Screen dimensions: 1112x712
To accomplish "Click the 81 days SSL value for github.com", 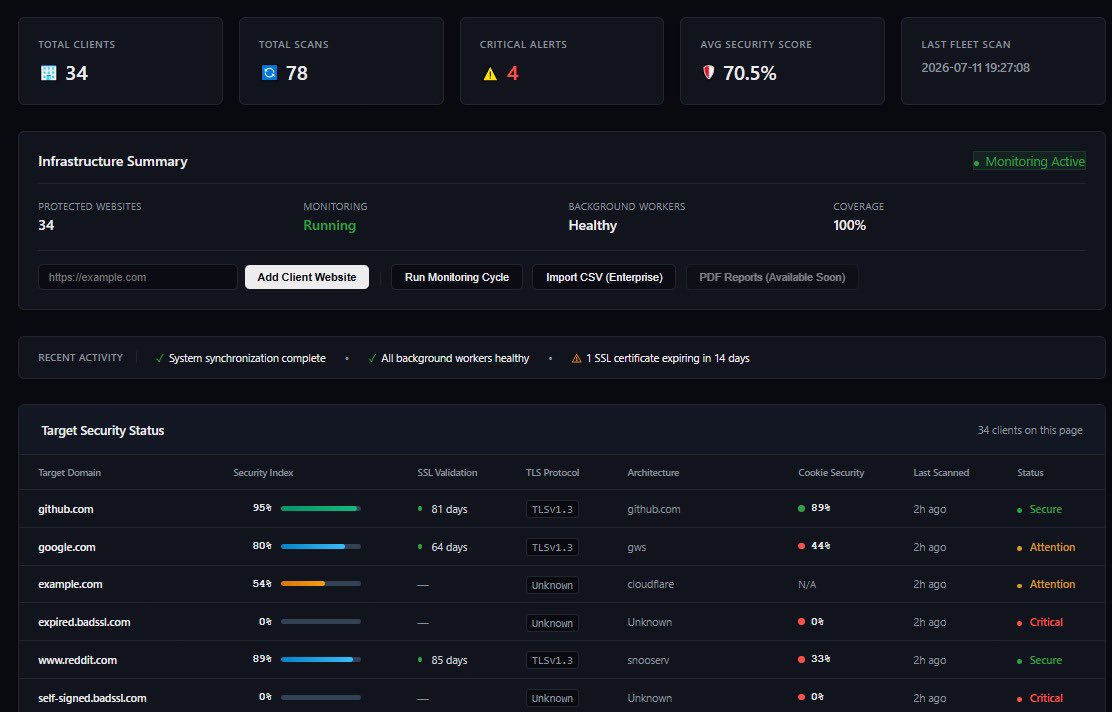I will point(449,509).
